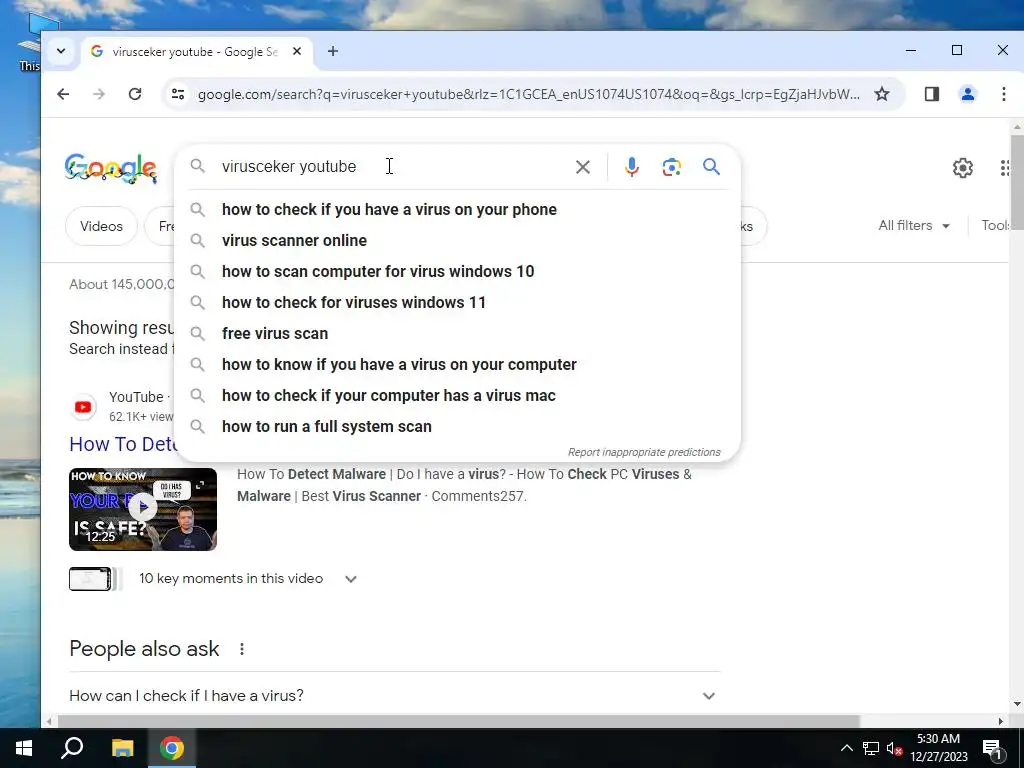Click the Chrome taskbar icon
The image size is (1024, 768).
172,748
